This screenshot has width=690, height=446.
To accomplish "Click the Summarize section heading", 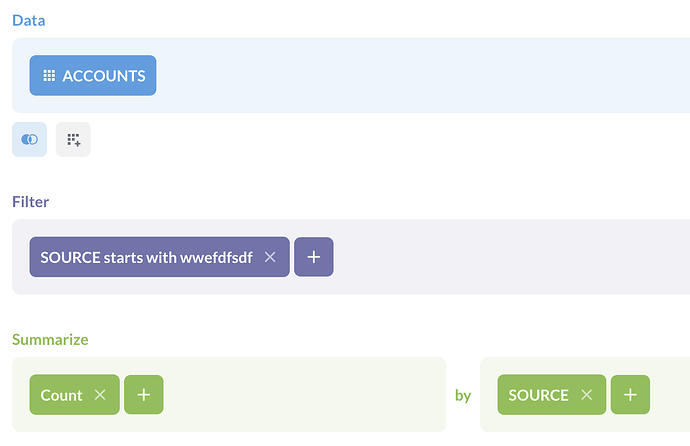I will 50,340.
